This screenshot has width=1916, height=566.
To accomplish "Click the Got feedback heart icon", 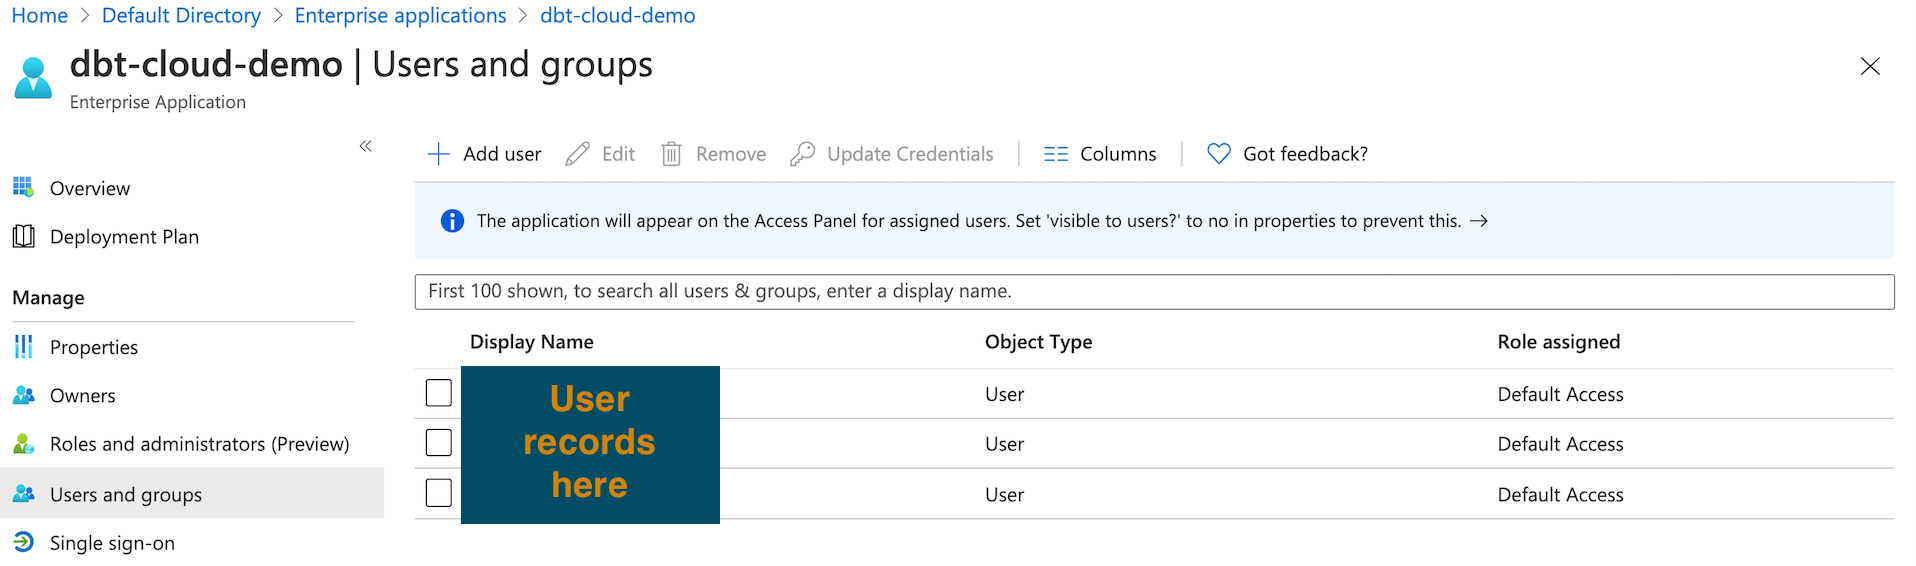I will 1218,154.
